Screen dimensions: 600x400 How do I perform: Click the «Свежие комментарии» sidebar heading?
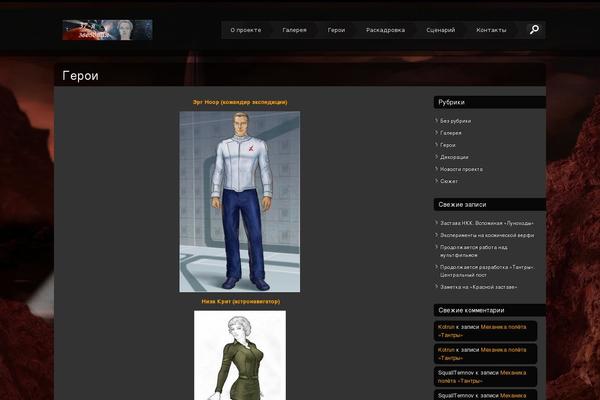[x=471, y=310]
